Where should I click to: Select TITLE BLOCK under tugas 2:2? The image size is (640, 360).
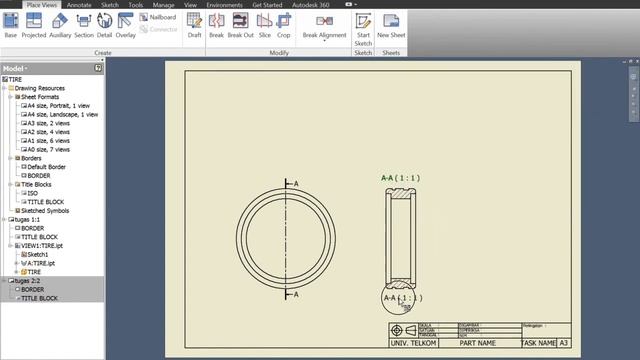click(36, 298)
